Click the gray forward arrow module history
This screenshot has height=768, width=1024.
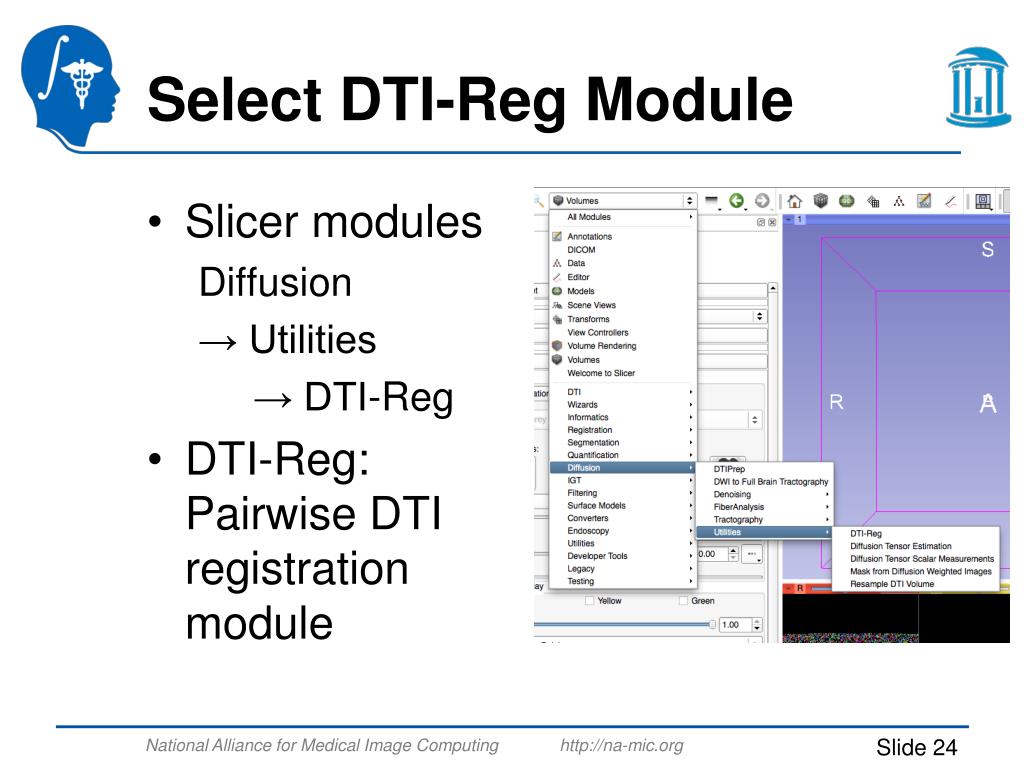[761, 201]
